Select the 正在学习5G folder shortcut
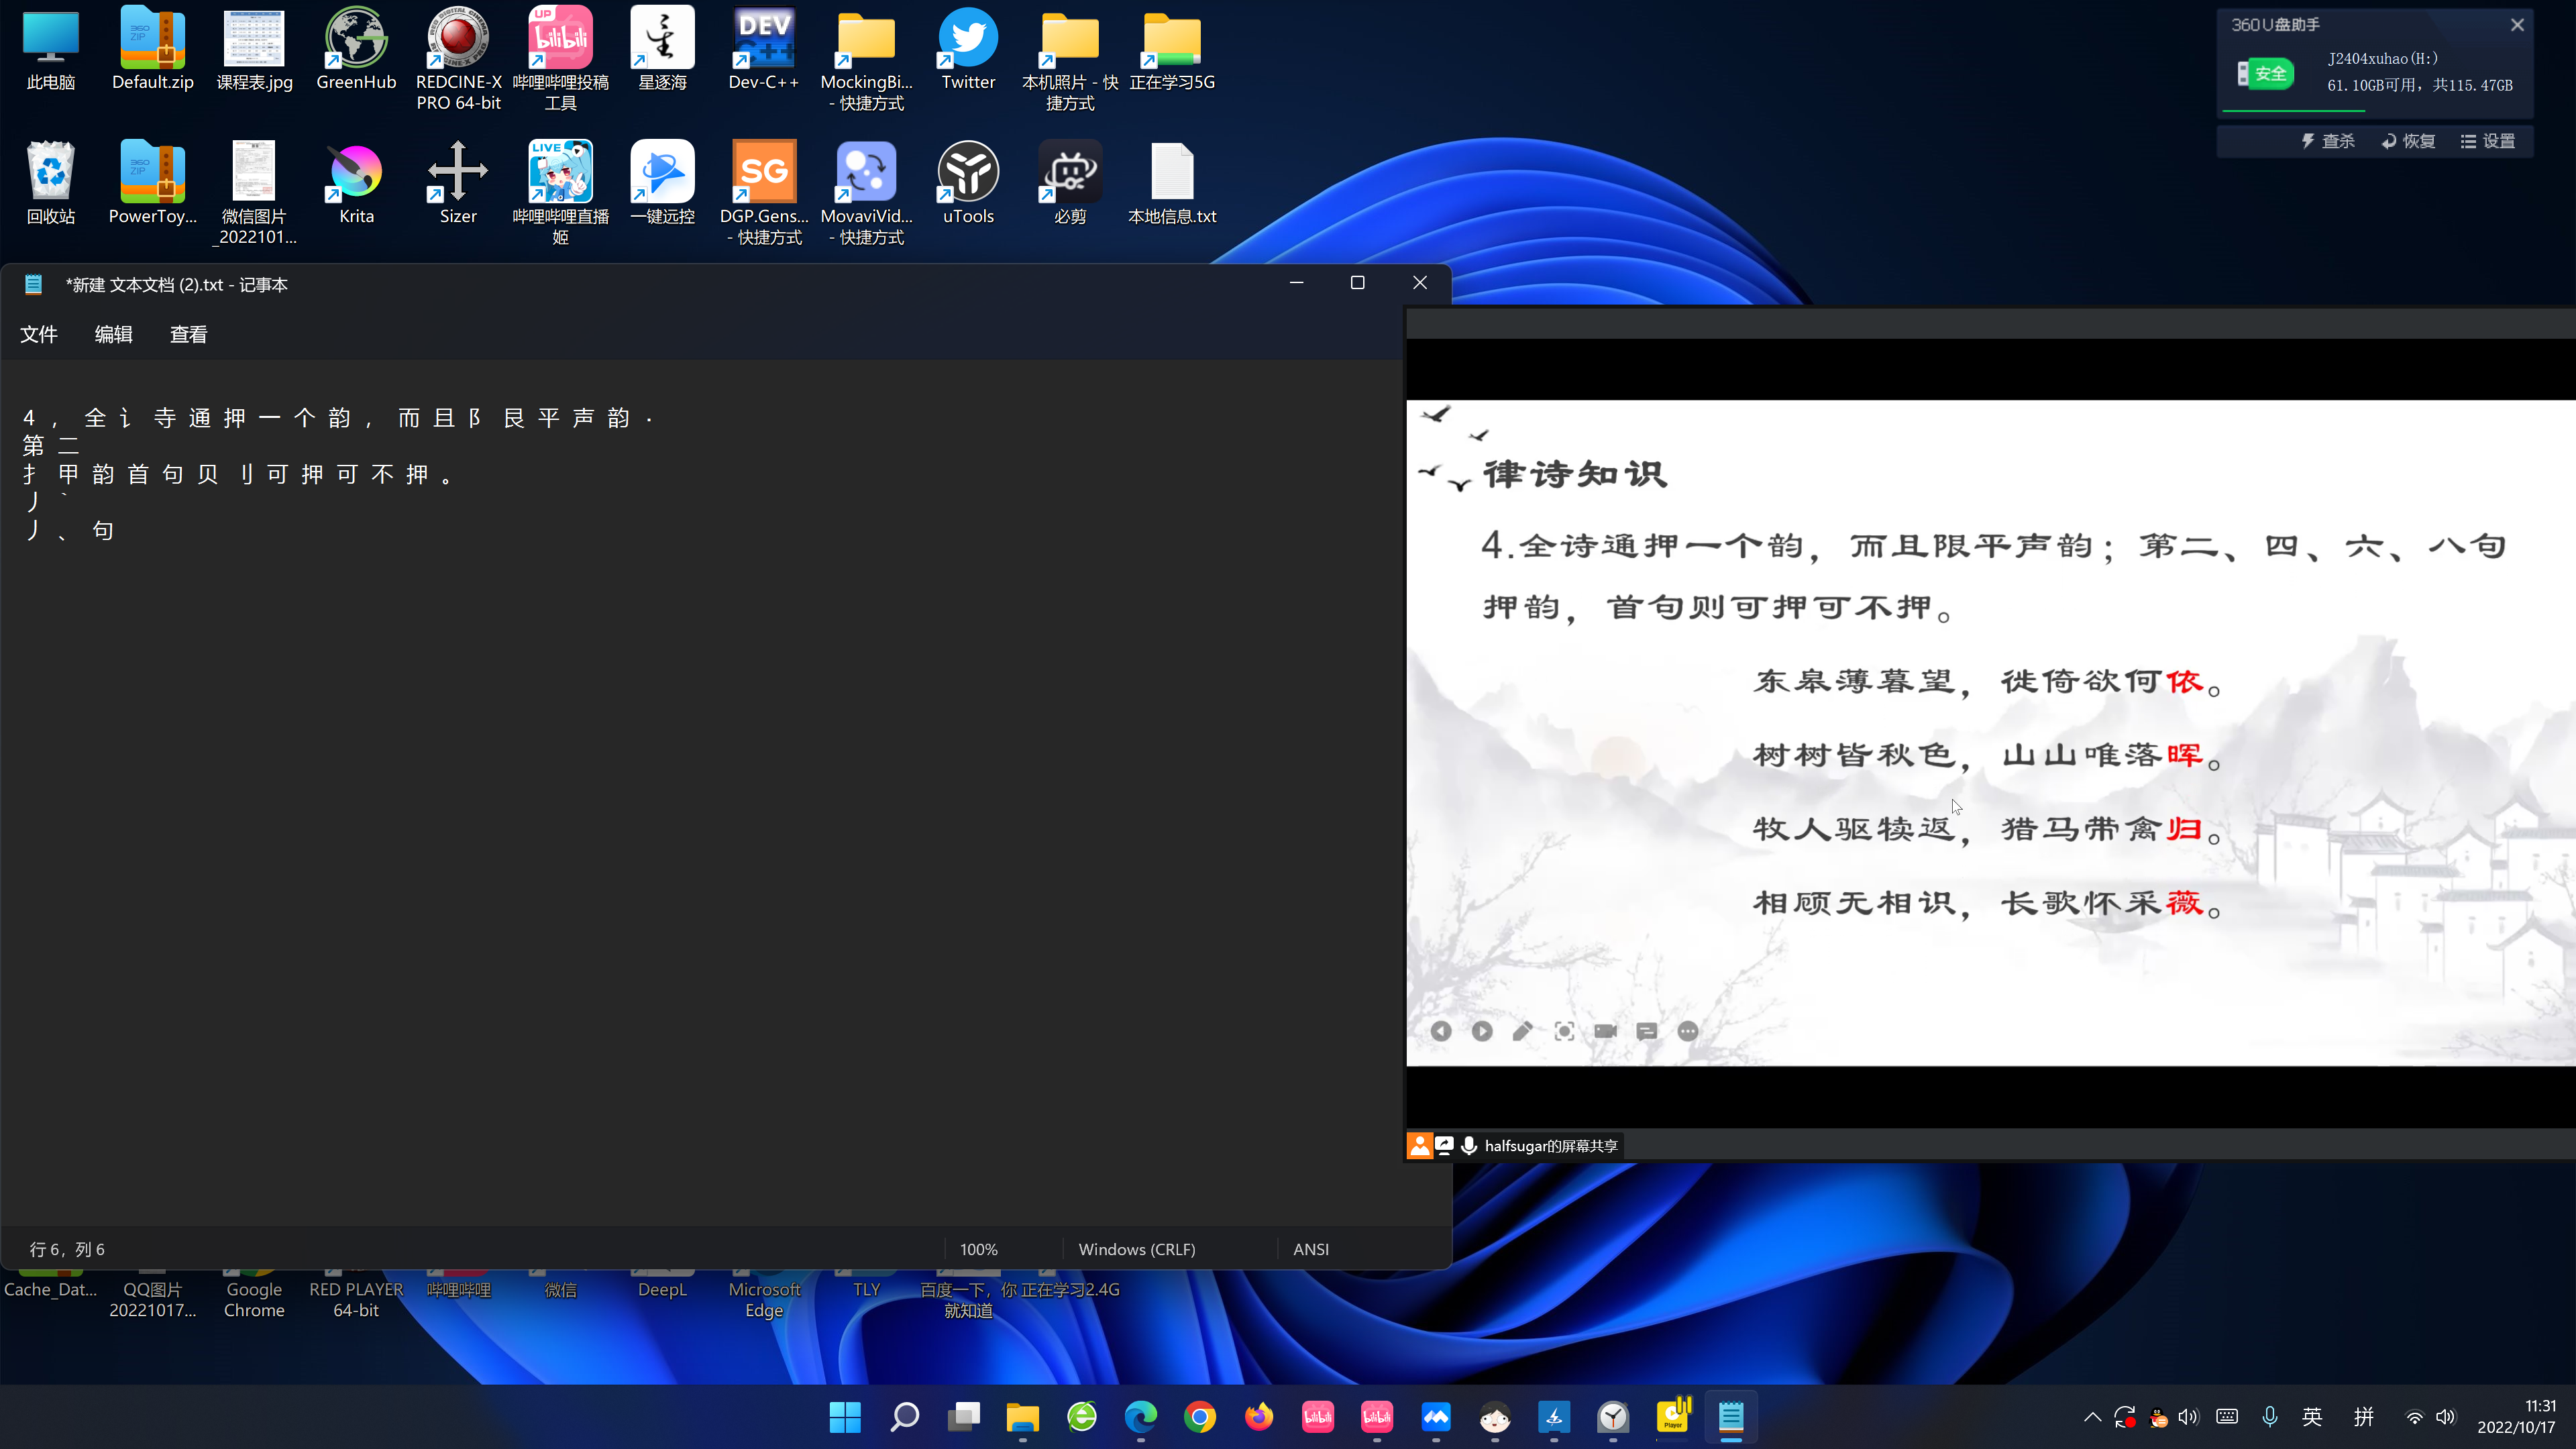The height and width of the screenshot is (1449, 2576). tap(1172, 50)
